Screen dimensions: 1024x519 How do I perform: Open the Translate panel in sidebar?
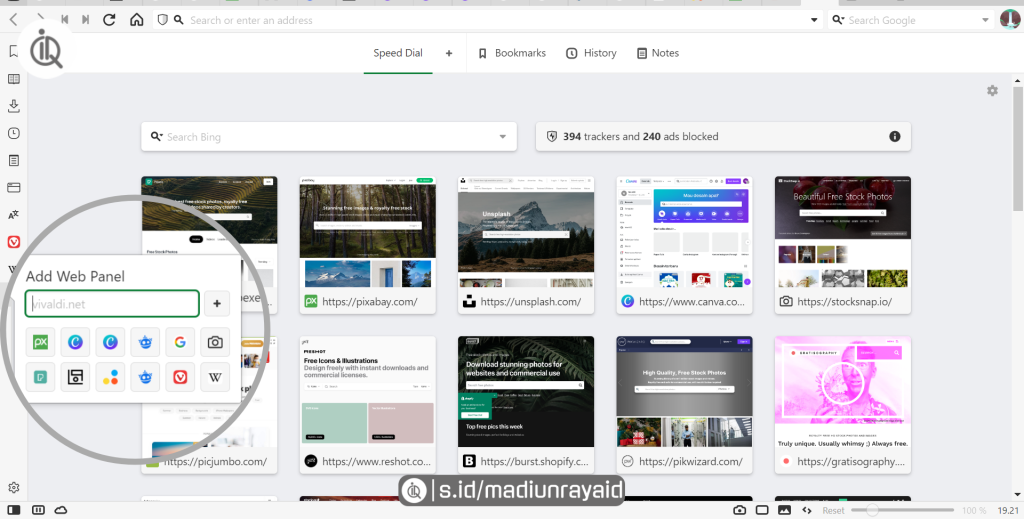coord(14,214)
